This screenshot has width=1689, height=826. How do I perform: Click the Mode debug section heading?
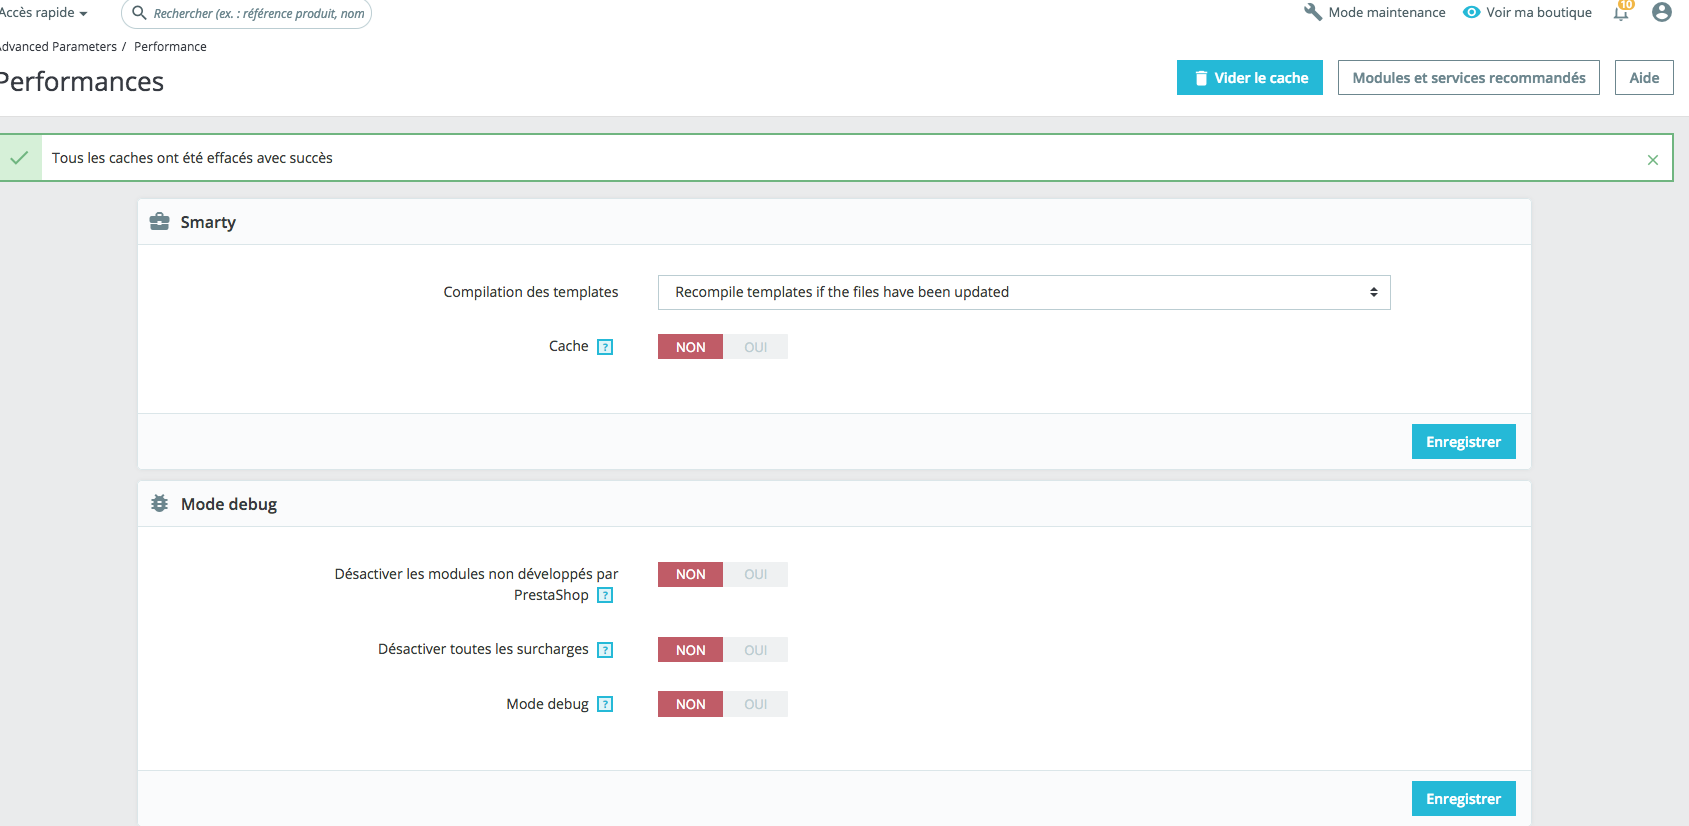click(x=229, y=504)
